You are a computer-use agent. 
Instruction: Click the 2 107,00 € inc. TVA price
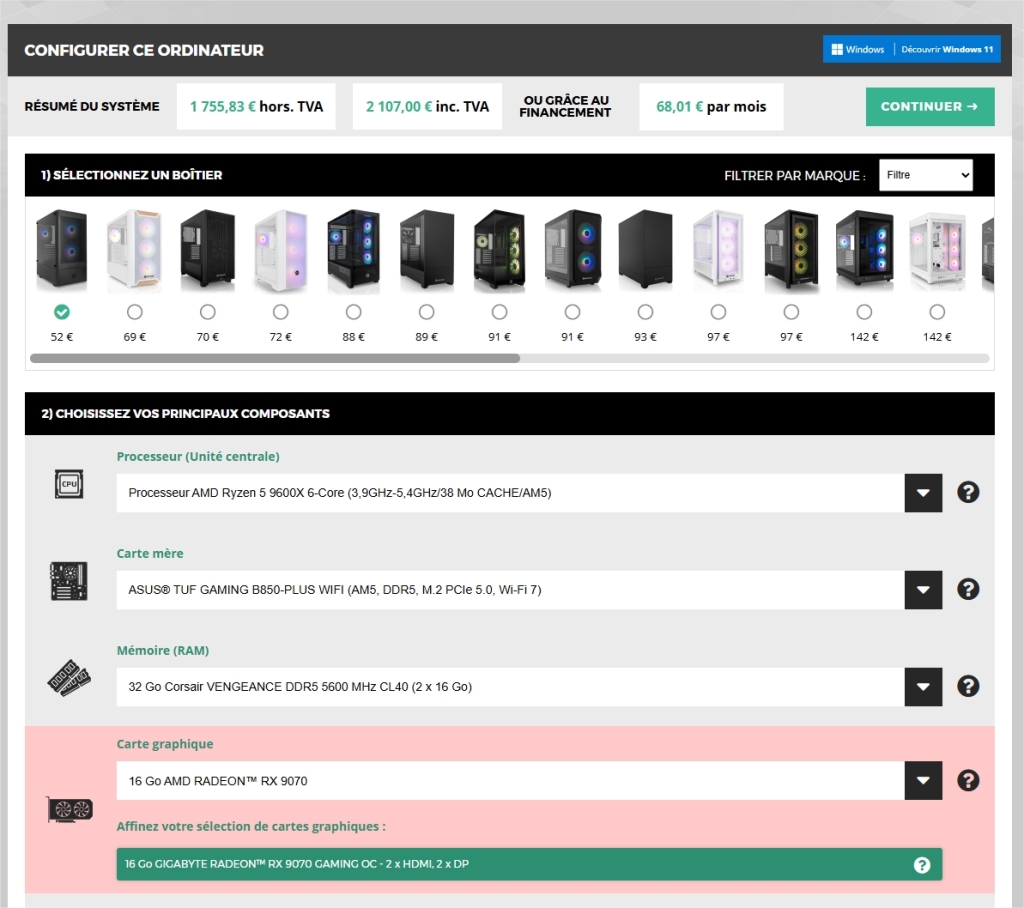click(427, 106)
